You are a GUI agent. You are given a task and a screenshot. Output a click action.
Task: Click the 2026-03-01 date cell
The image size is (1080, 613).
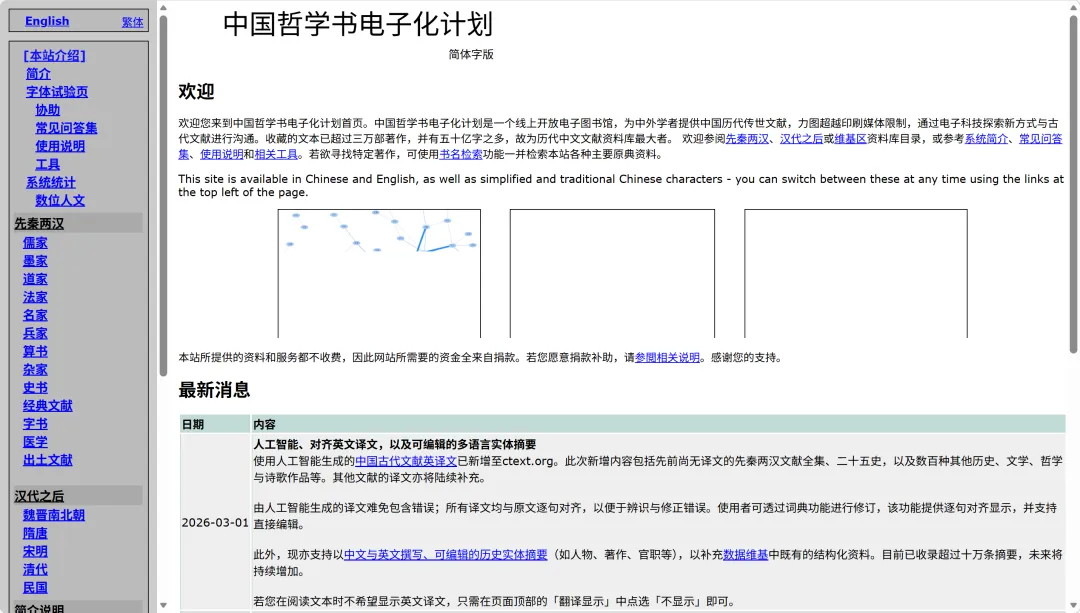pyautogui.click(x=215, y=523)
